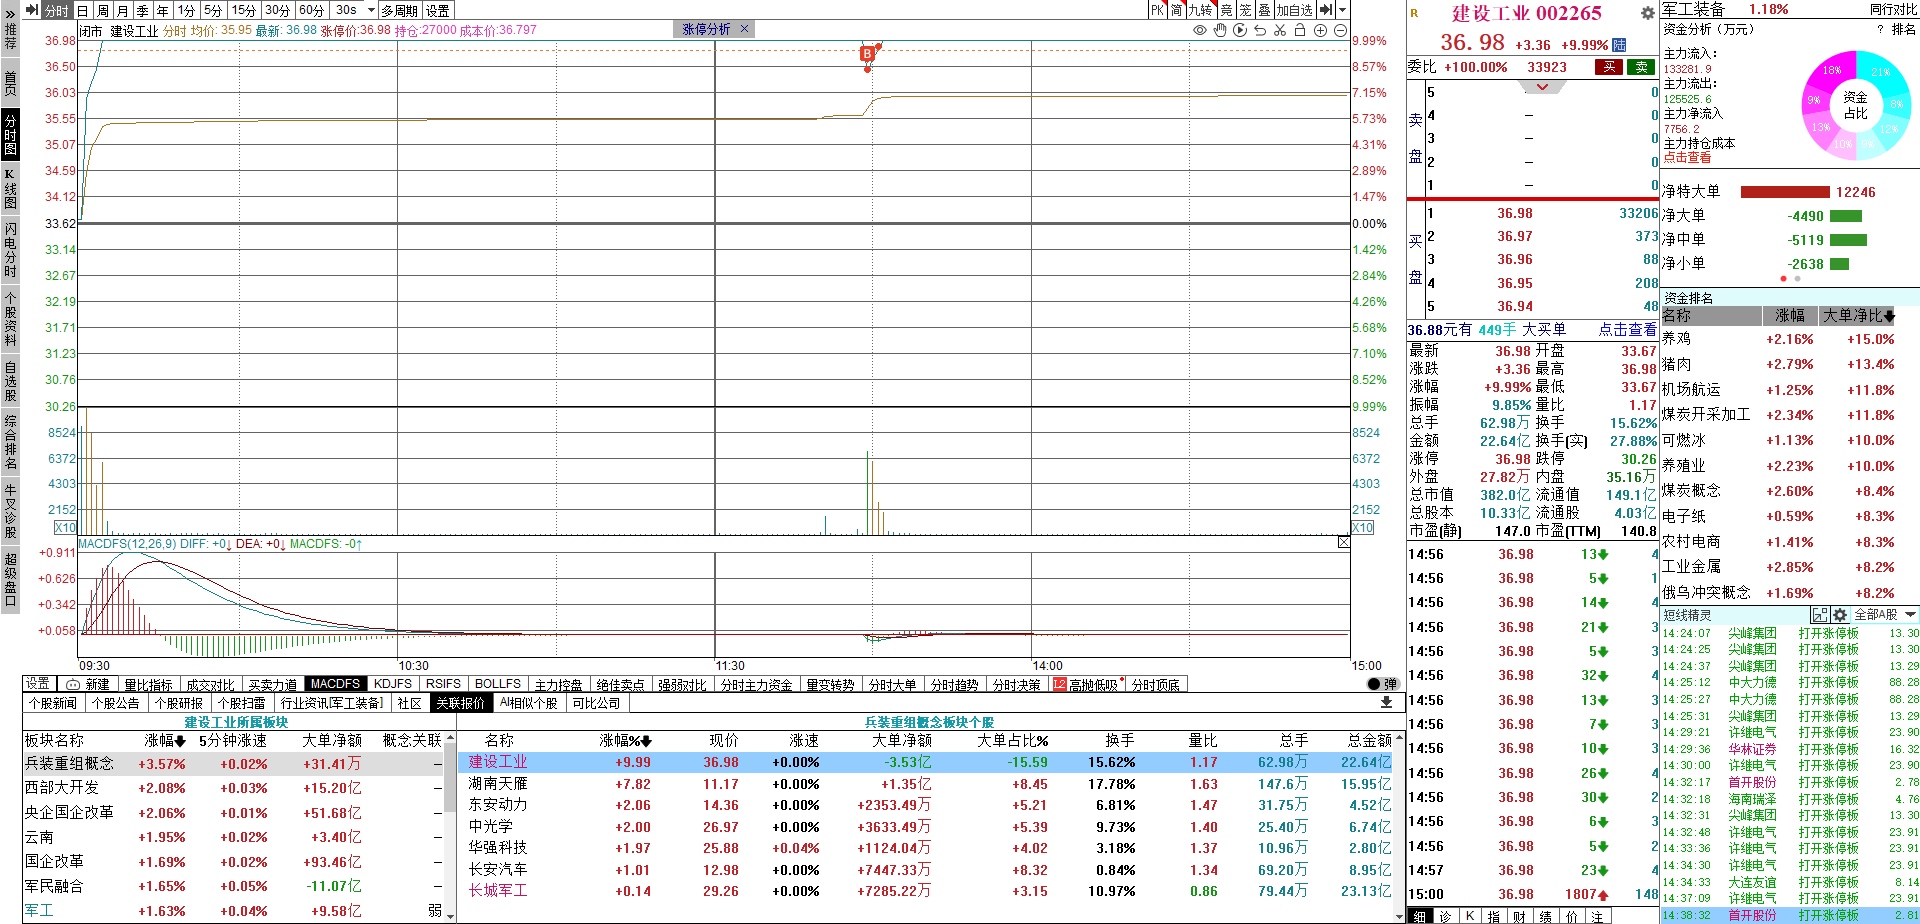This screenshot has height=924, width=1920.
Task: Click the undo arrow icon above chart
Action: pyautogui.click(x=1260, y=30)
